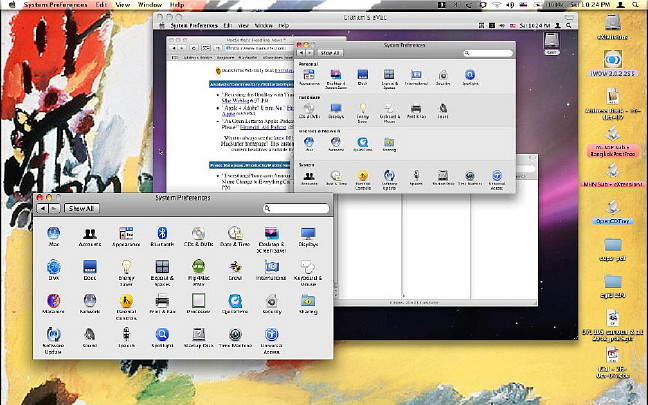Viewport: 648px width, 405px height.
Task: Open Date & Time pane in front window
Action: (235, 236)
